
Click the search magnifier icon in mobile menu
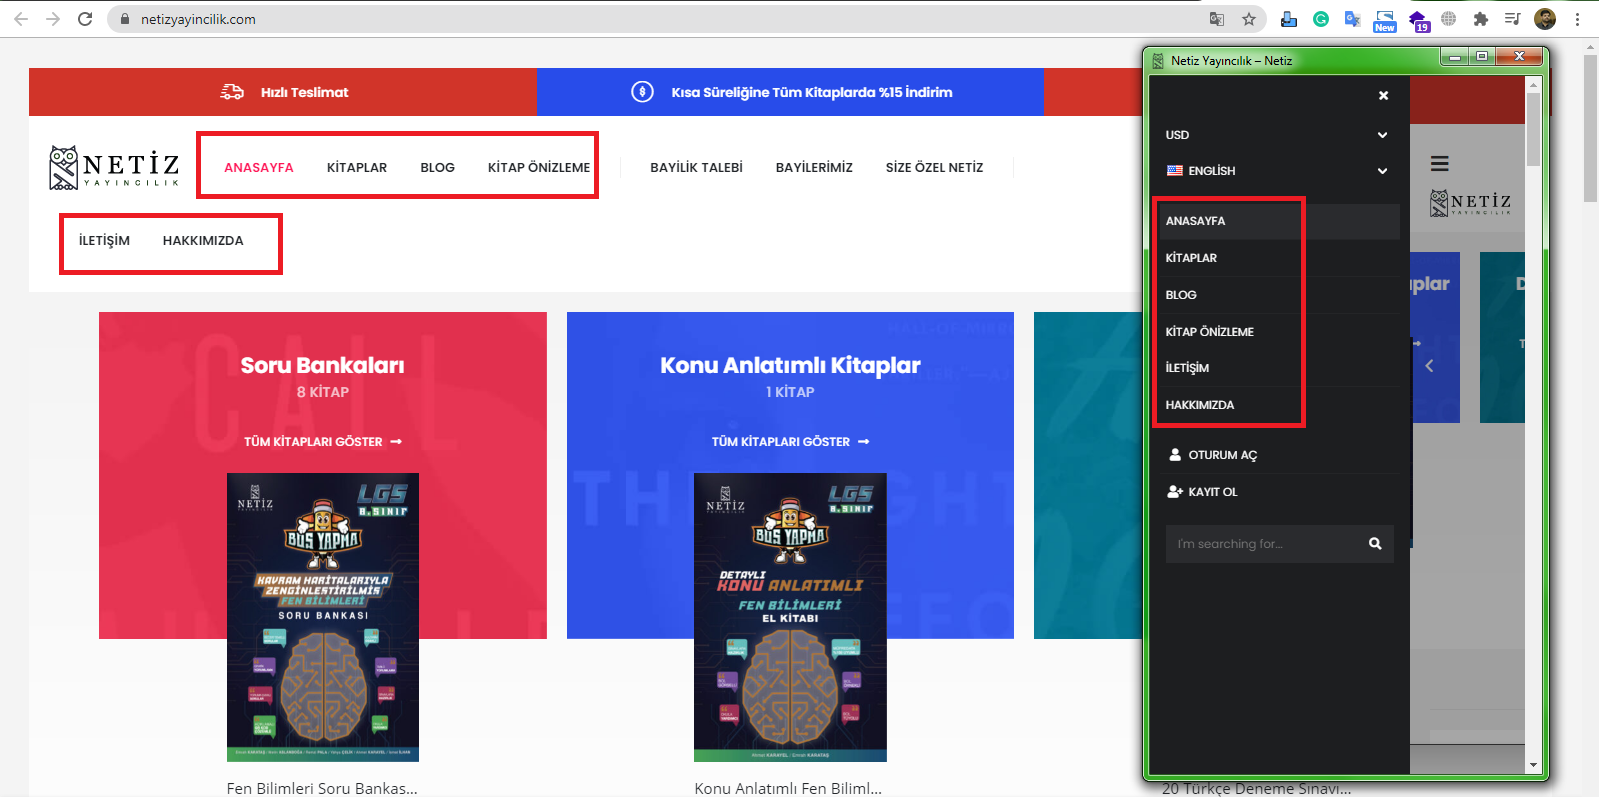tap(1376, 544)
